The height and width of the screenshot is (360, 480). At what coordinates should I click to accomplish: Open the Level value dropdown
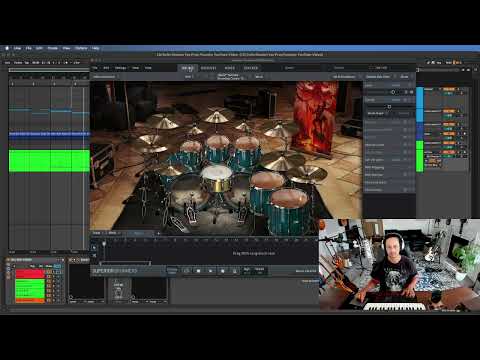pos(396,85)
